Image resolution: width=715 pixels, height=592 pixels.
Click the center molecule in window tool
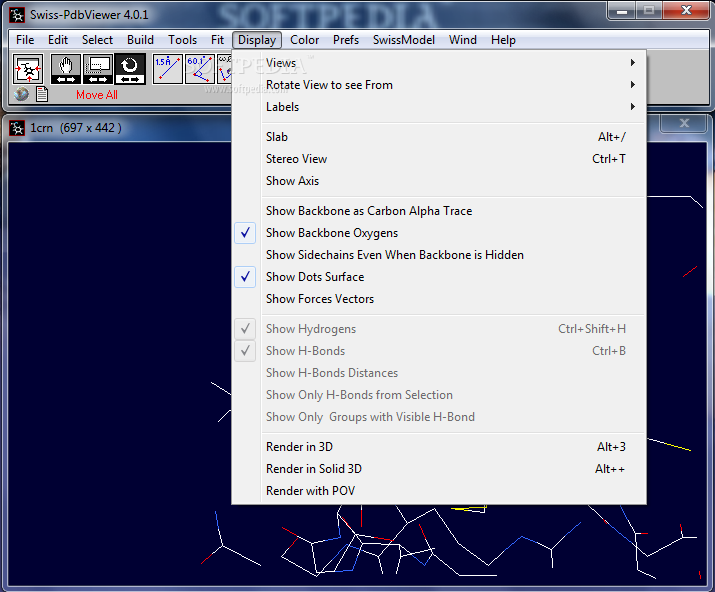(28, 69)
